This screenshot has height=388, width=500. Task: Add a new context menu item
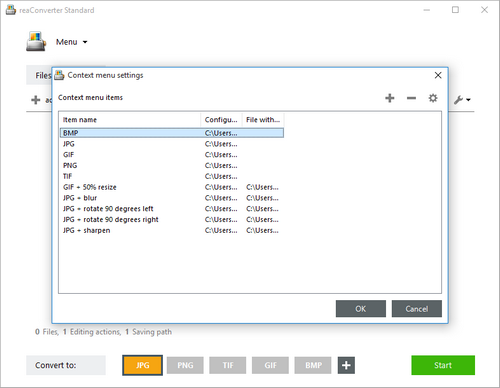click(390, 98)
